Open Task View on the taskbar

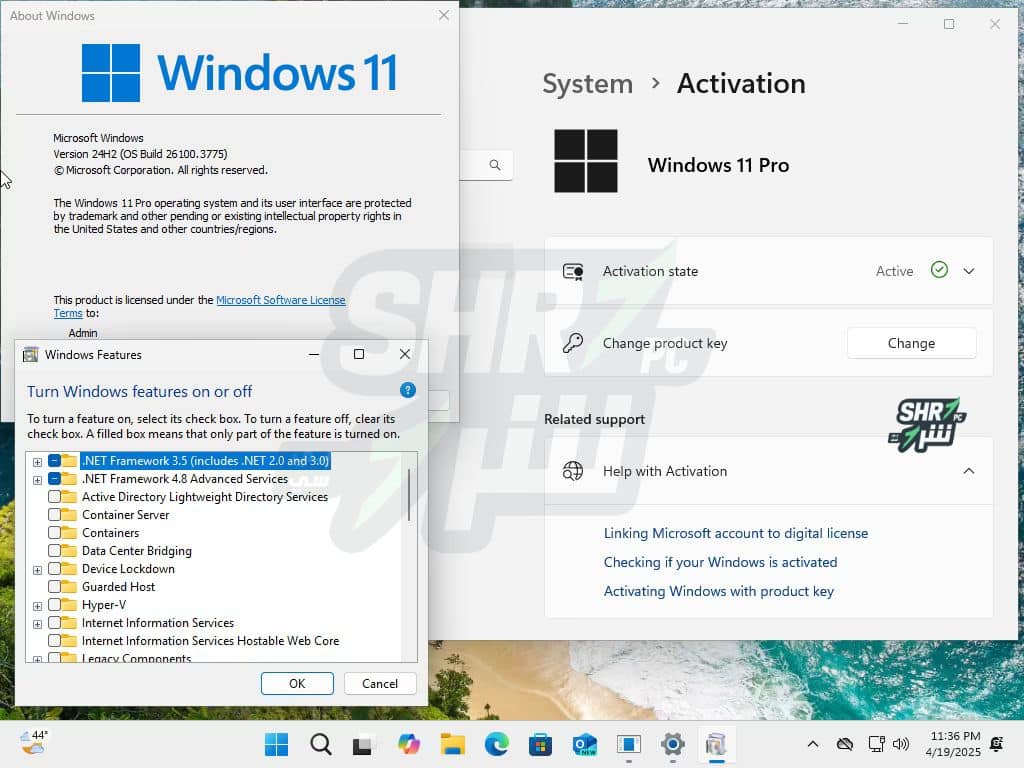(x=363, y=744)
